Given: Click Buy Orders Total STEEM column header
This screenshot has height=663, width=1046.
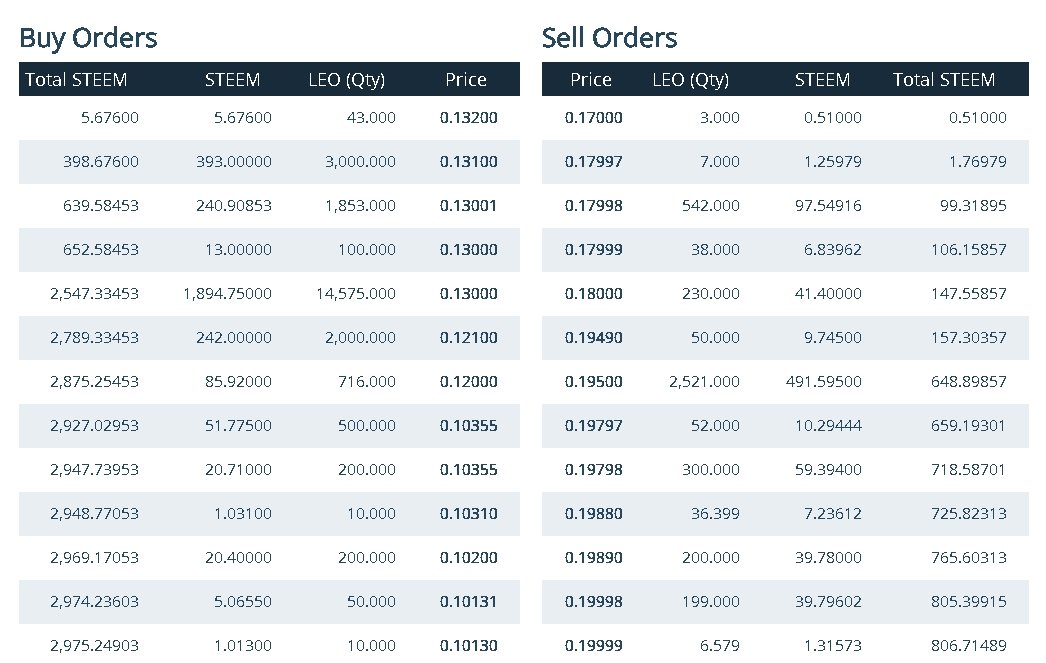Looking at the screenshot, I should coord(76,80).
